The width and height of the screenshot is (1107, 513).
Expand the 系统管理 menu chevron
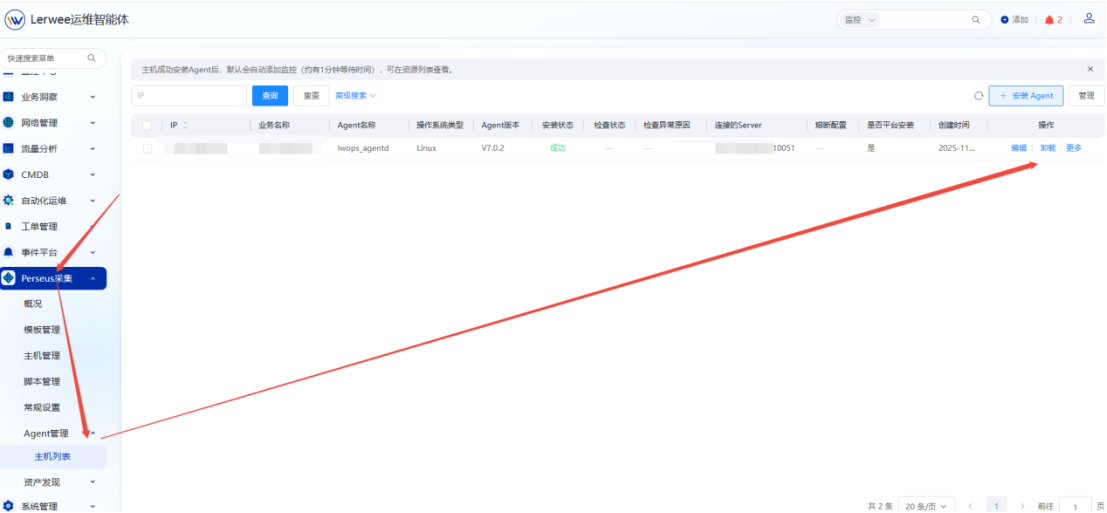point(92,505)
